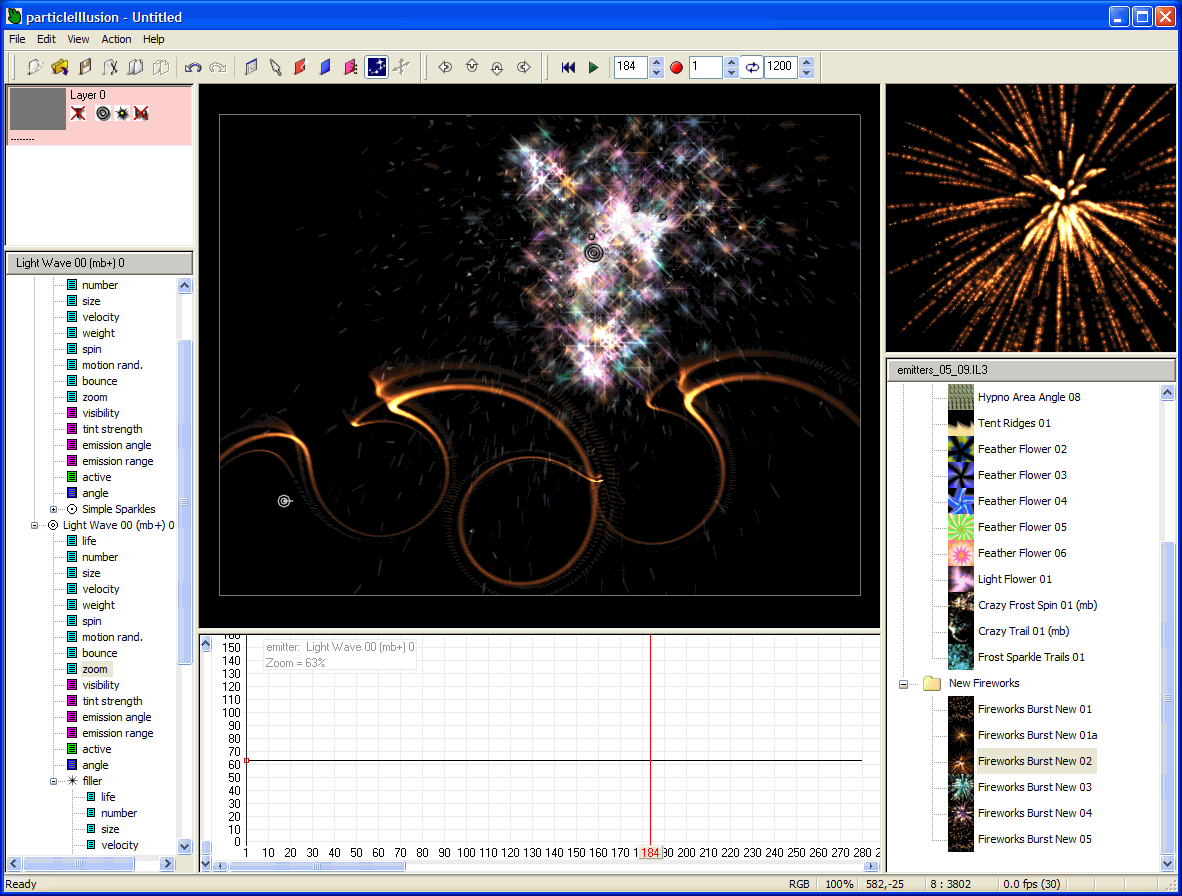This screenshot has height=896, width=1182.
Task: Toggle the loop playback icon
Action: click(x=752, y=67)
